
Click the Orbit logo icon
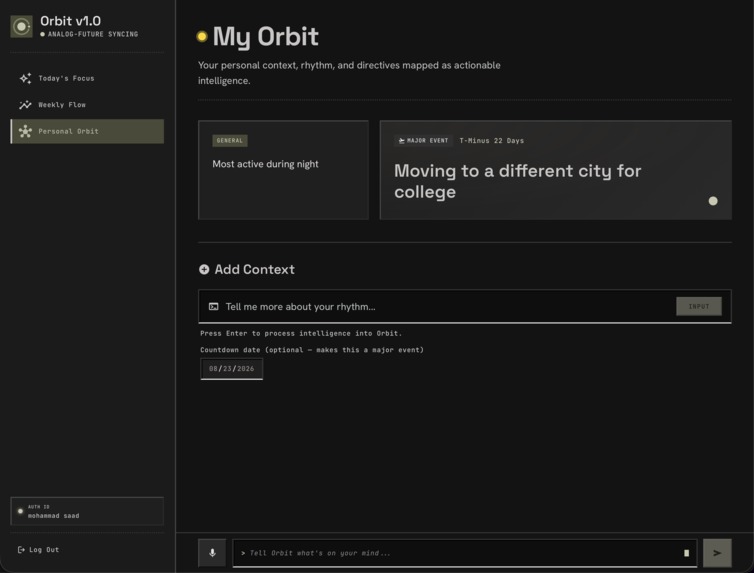[22, 26]
